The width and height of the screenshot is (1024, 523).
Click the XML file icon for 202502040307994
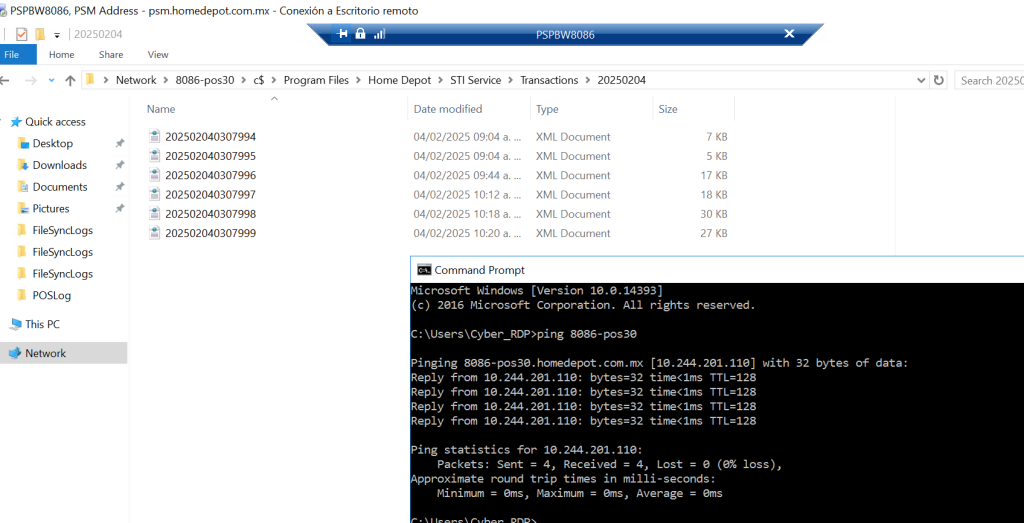click(155, 136)
